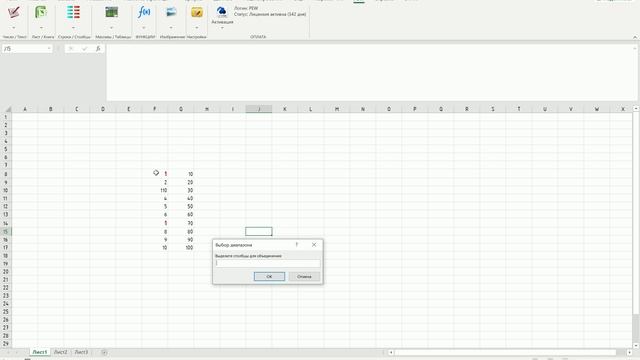
Task: Select row 8 header
Action: [x=6, y=174]
